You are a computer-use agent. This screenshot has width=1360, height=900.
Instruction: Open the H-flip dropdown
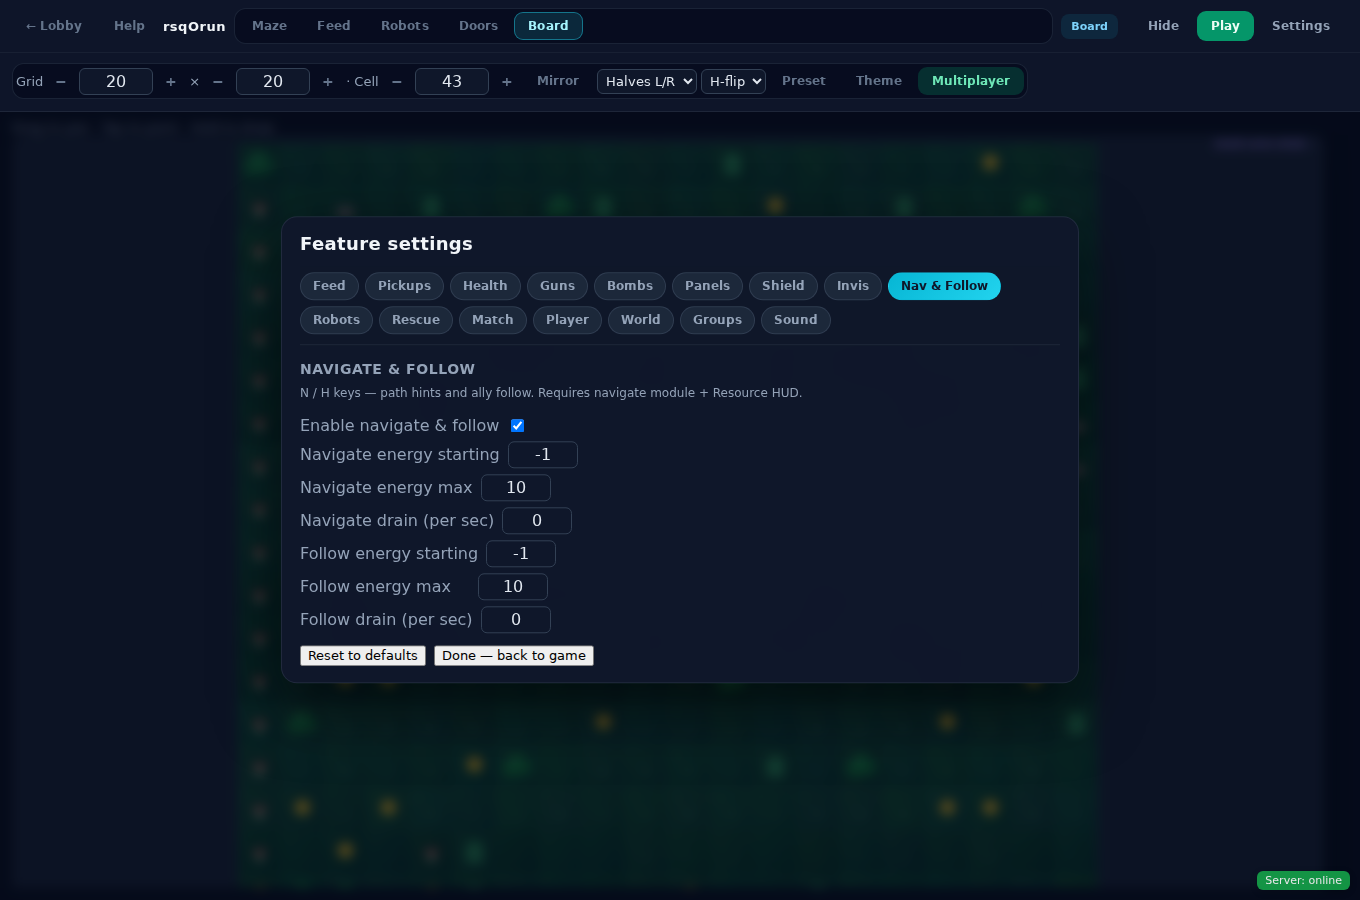(x=734, y=82)
